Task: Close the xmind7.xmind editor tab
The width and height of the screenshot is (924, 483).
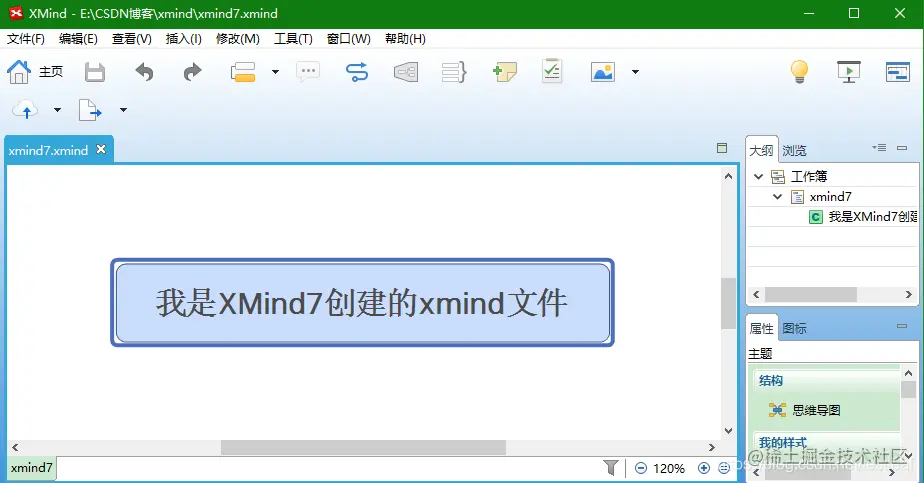Action: (x=101, y=149)
